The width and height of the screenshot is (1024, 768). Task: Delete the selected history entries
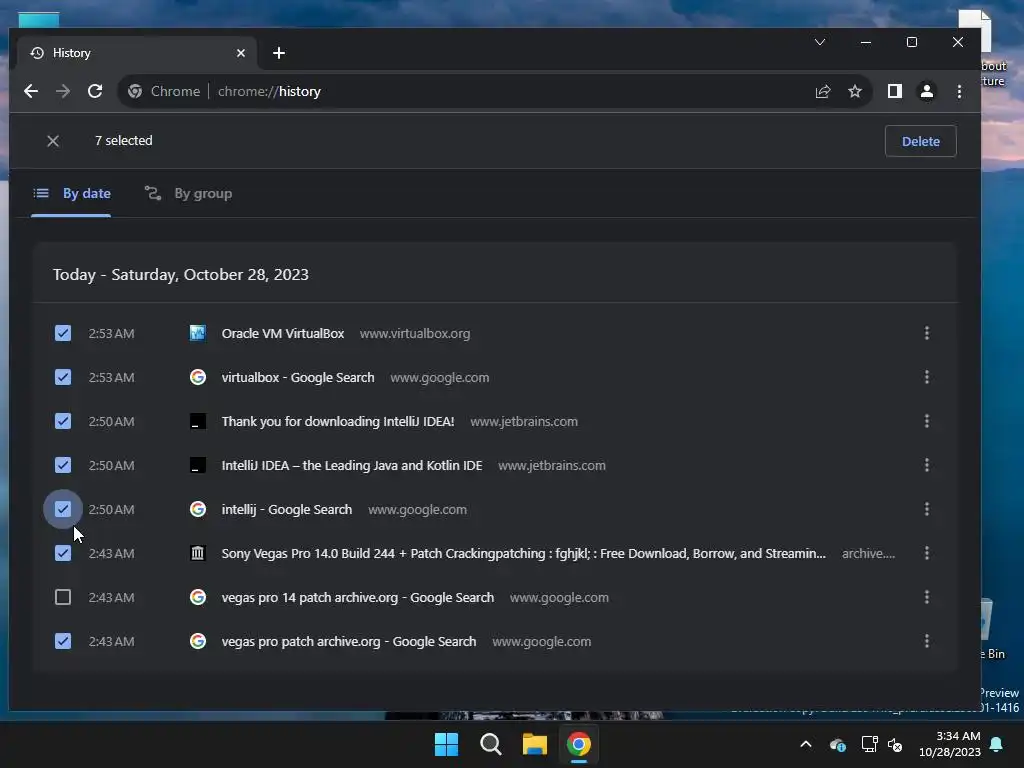point(921,141)
